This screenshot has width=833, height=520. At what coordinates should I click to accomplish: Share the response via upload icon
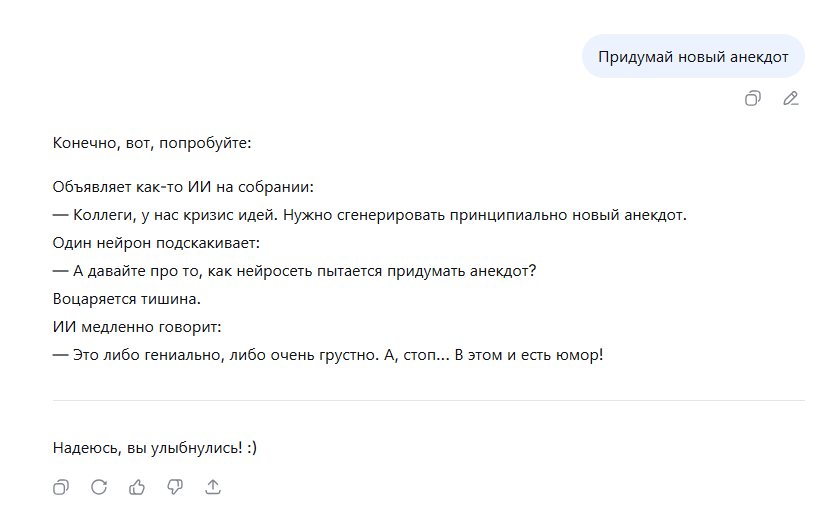213,487
